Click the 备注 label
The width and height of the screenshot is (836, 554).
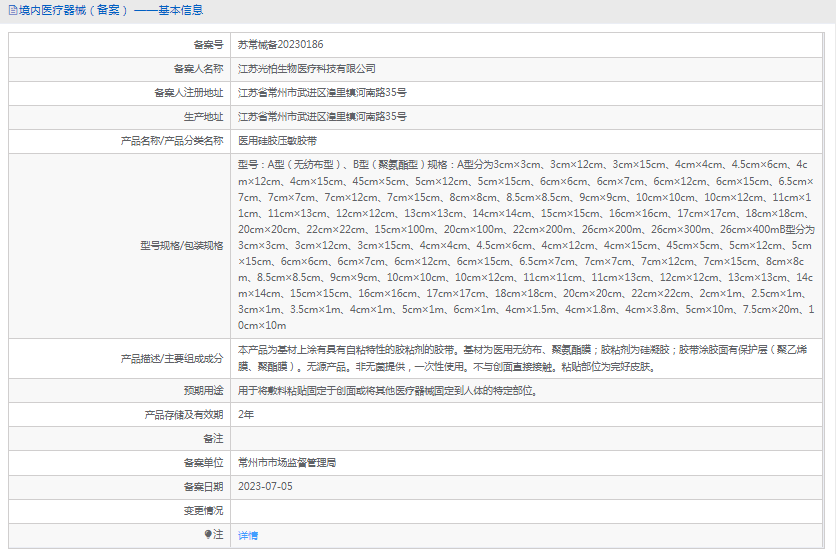(x=213, y=439)
